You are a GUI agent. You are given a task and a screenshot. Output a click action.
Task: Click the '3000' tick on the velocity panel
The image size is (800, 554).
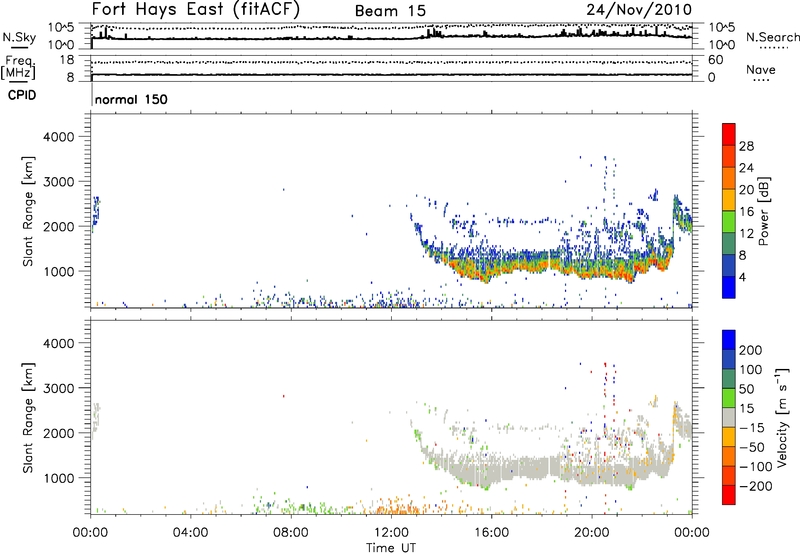59,388
